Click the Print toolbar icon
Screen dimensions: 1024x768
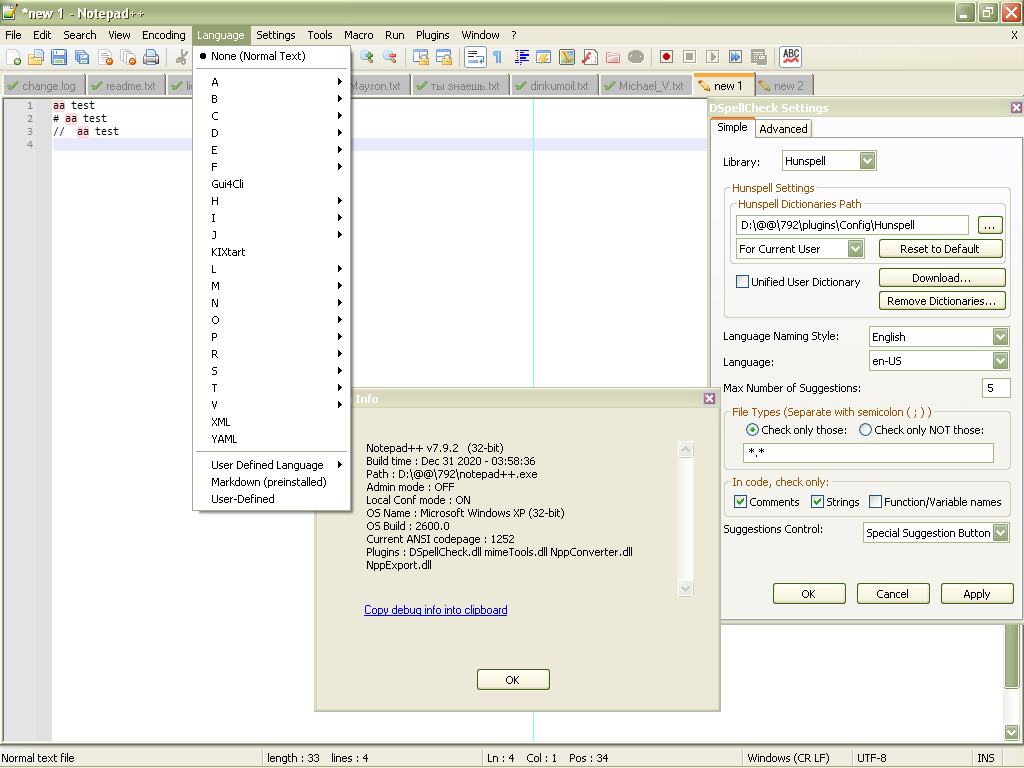click(151, 57)
